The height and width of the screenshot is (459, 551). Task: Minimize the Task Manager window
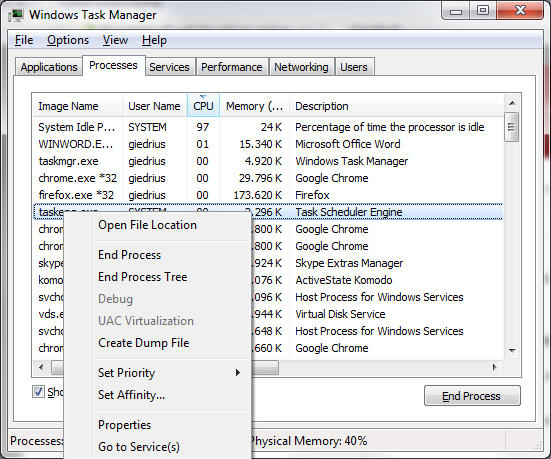(x=456, y=12)
